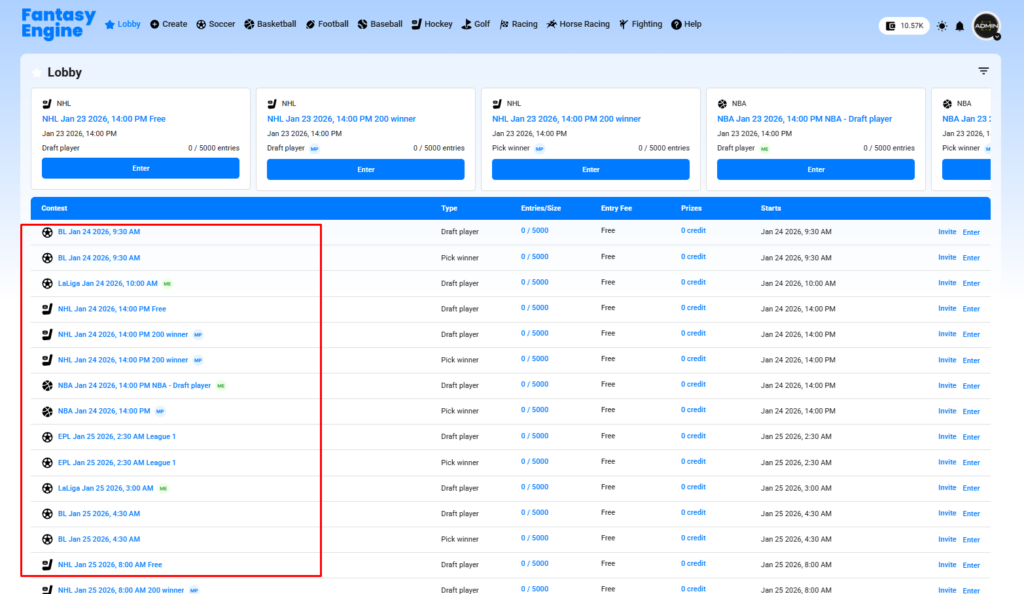
Task: Click the Fantasy Engine logo
Action: 58,24
